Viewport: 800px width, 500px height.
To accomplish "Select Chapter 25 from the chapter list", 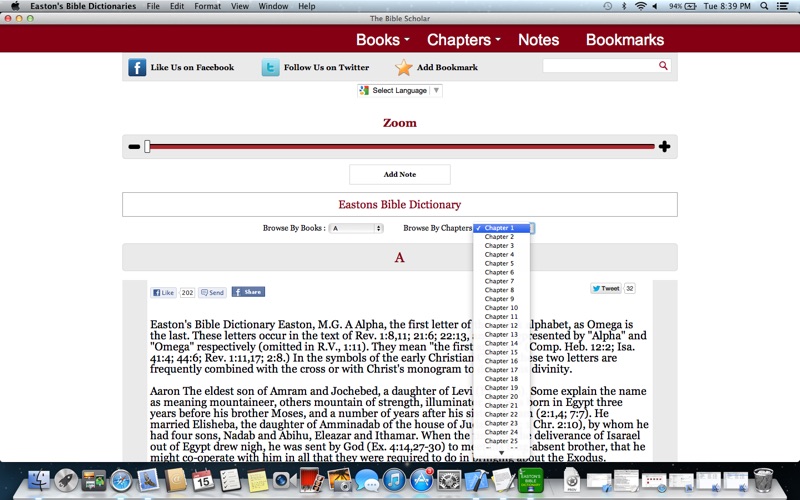I will (x=502, y=441).
